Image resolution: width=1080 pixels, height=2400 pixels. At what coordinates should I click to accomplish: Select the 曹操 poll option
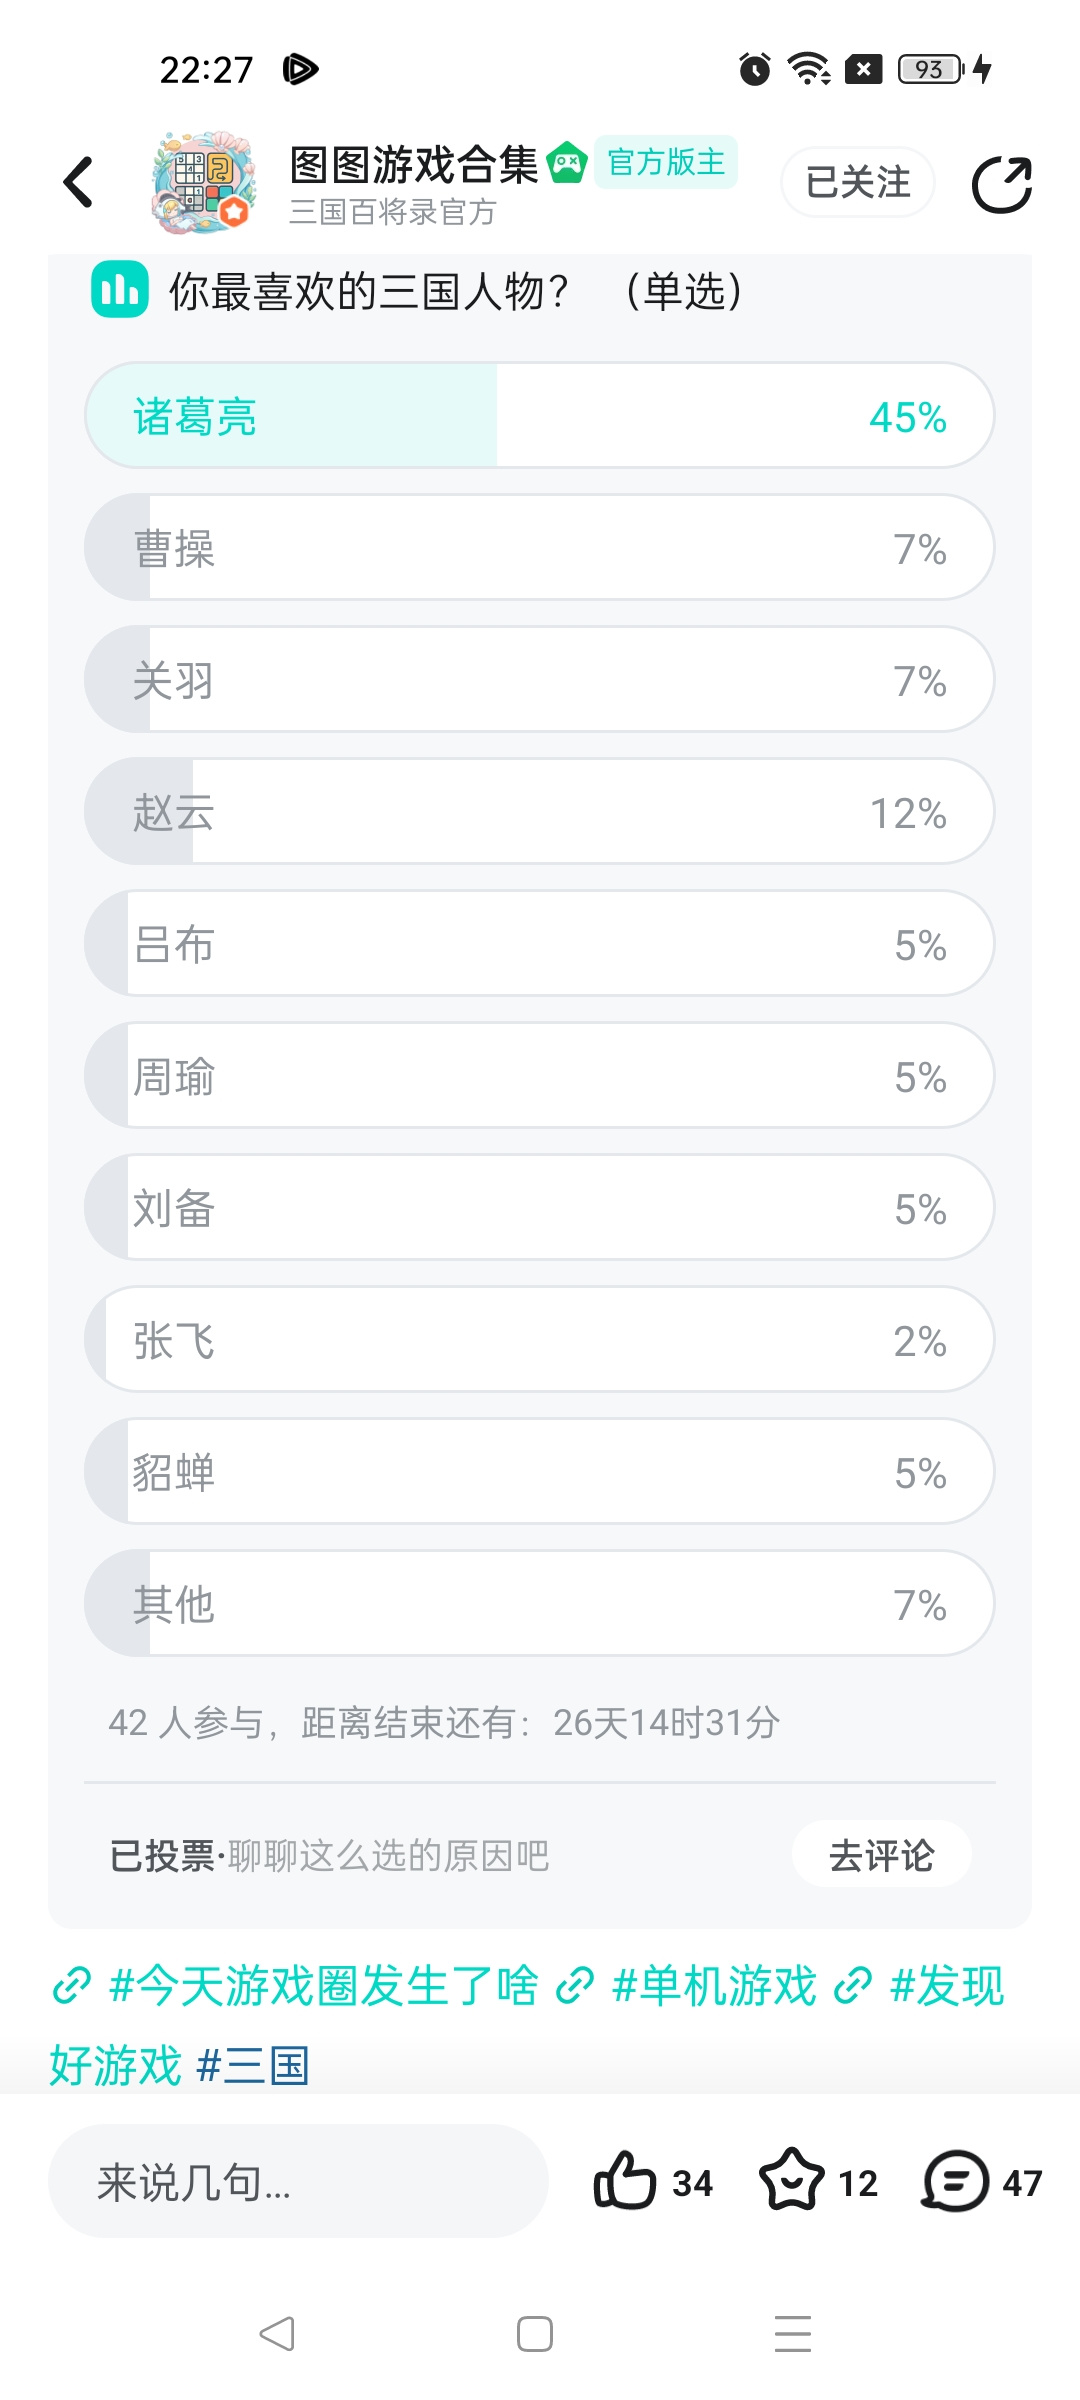pyautogui.click(x=540, y=548)
